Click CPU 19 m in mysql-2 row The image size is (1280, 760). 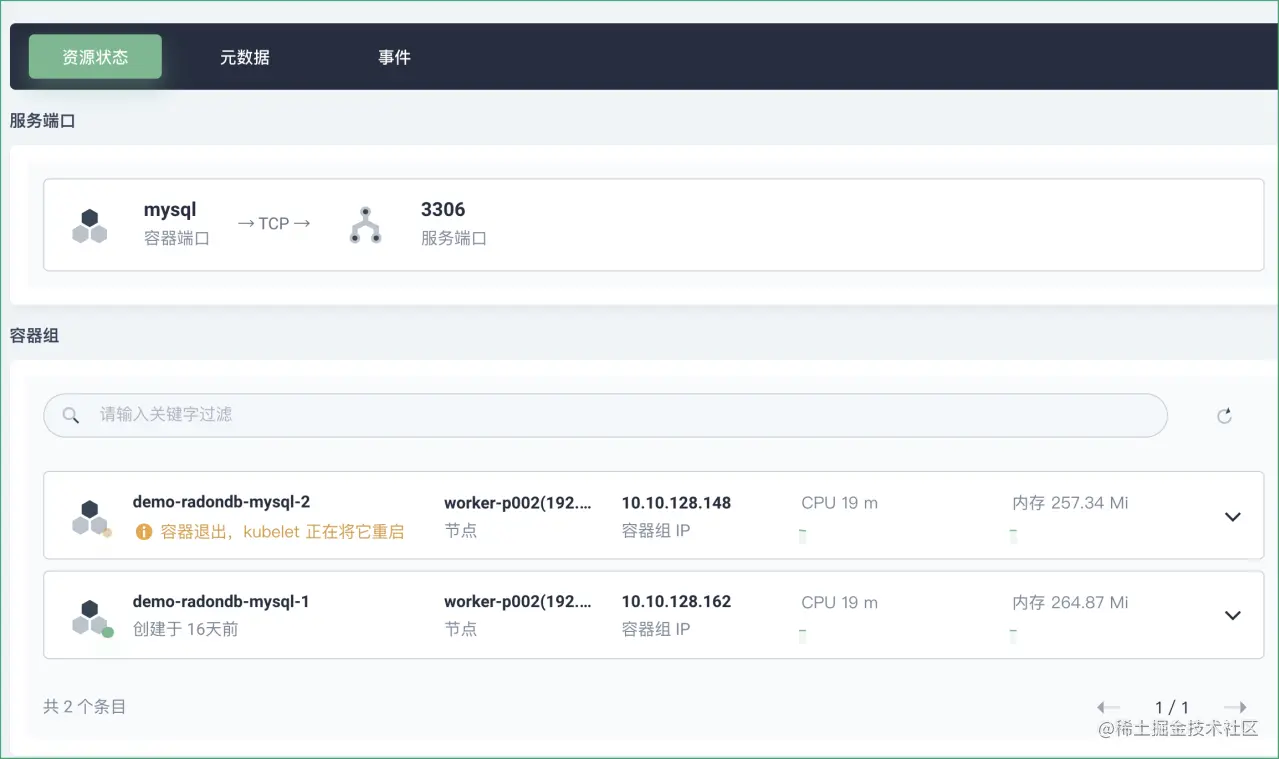[839, 503]
